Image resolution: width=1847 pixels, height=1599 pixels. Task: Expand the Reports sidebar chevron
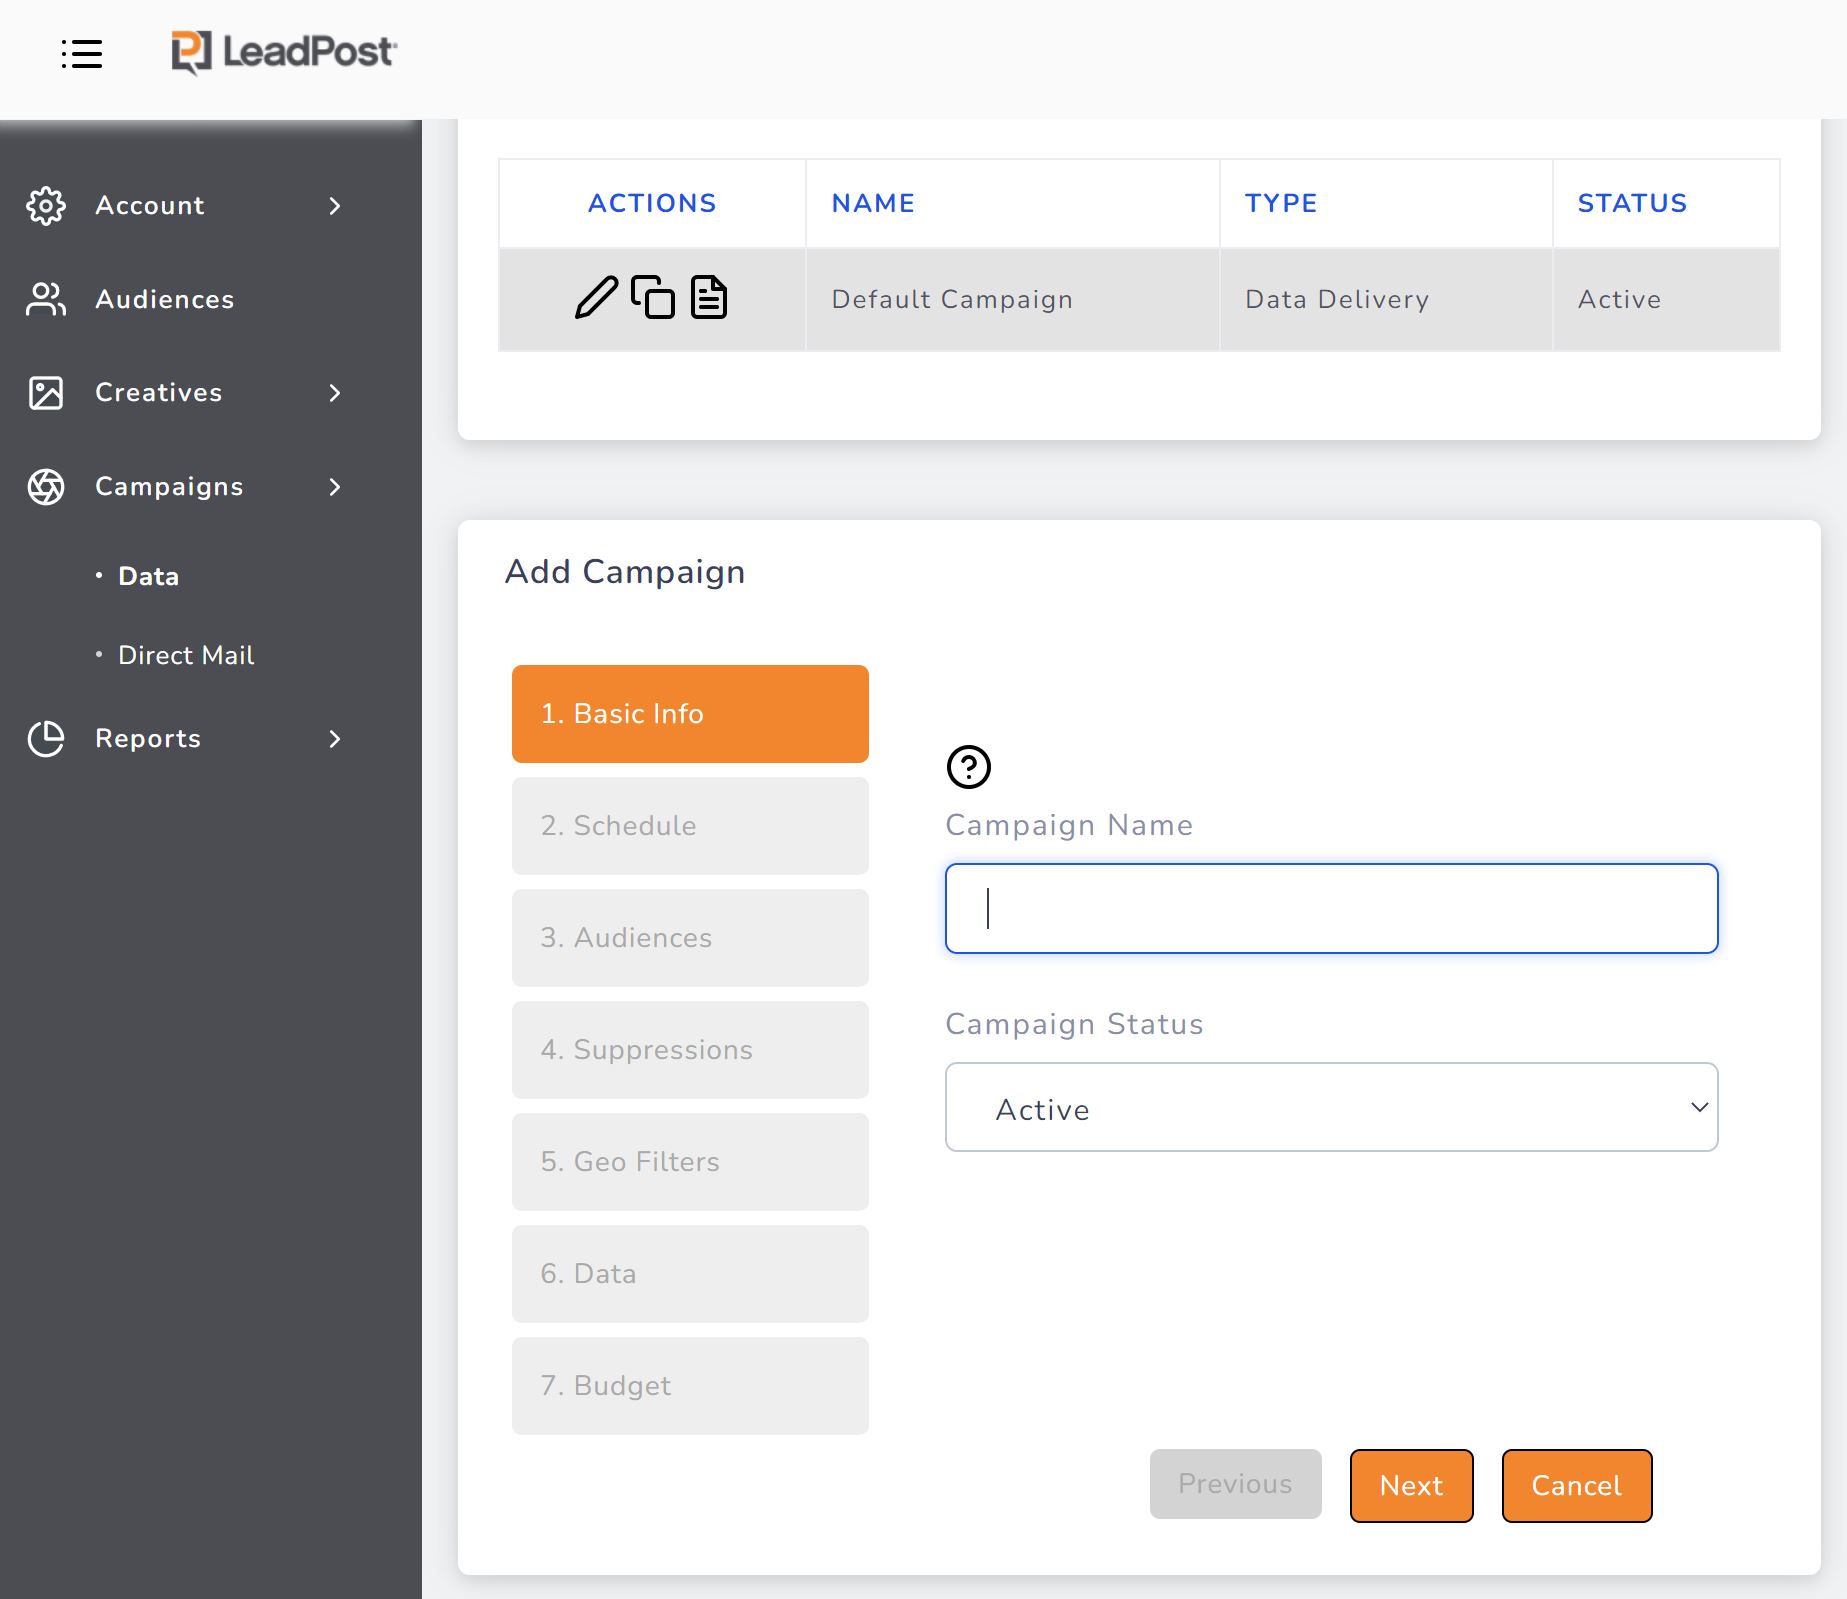[x=335, y=739]
